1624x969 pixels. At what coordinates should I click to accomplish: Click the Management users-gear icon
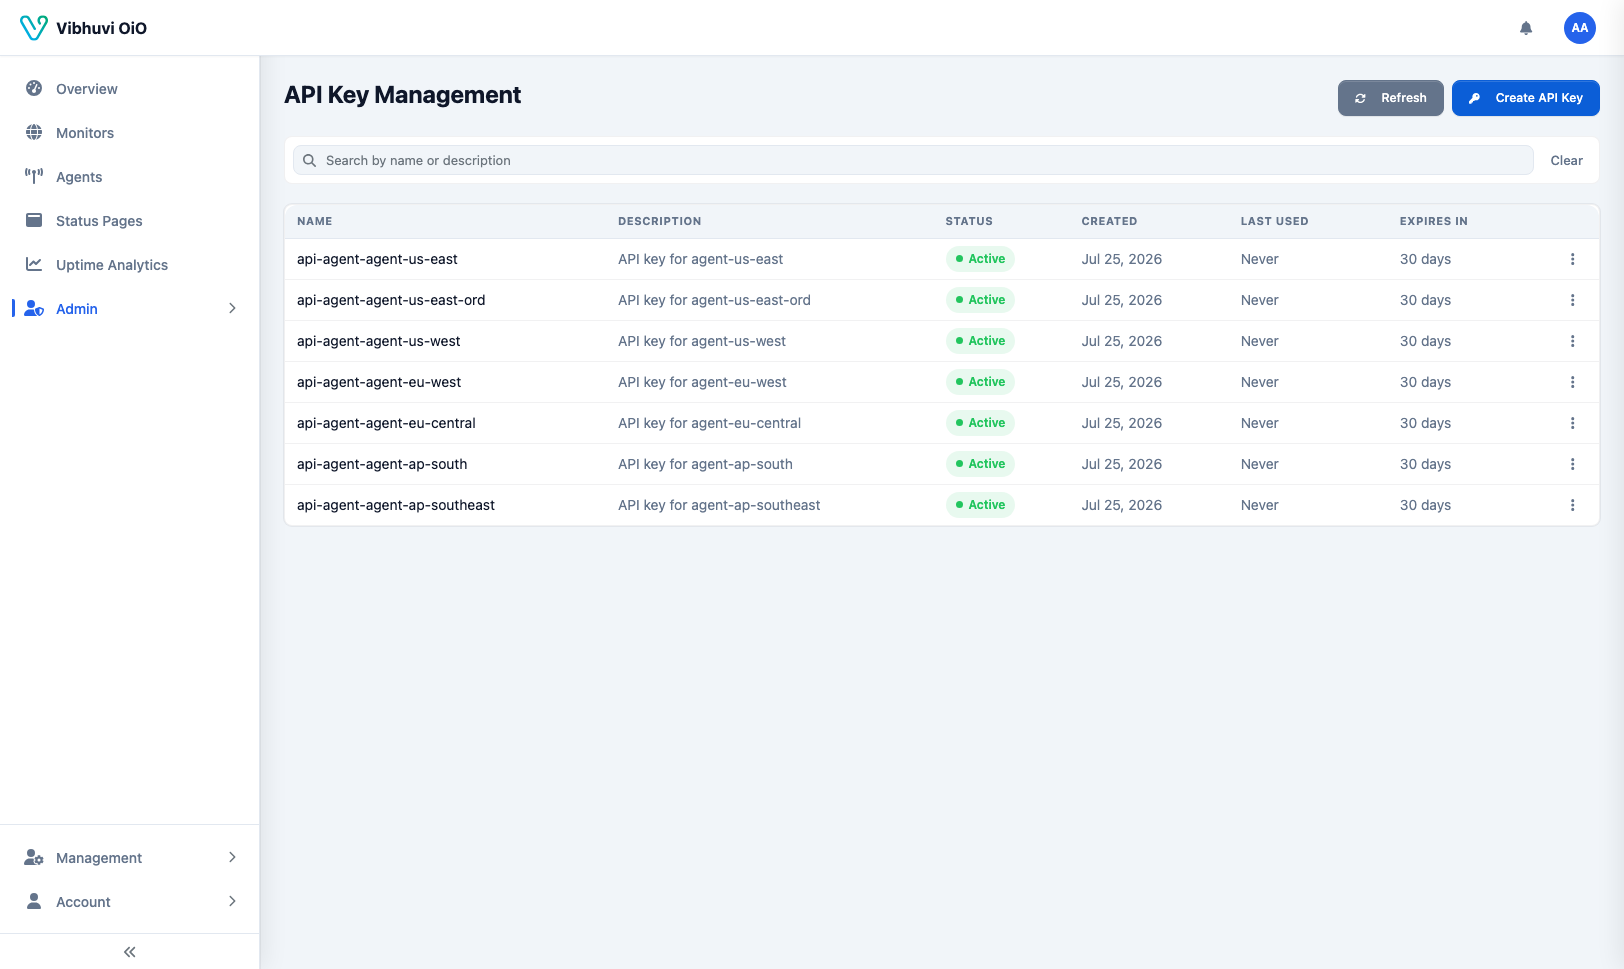pyautogui.click(x=34, y=857)
